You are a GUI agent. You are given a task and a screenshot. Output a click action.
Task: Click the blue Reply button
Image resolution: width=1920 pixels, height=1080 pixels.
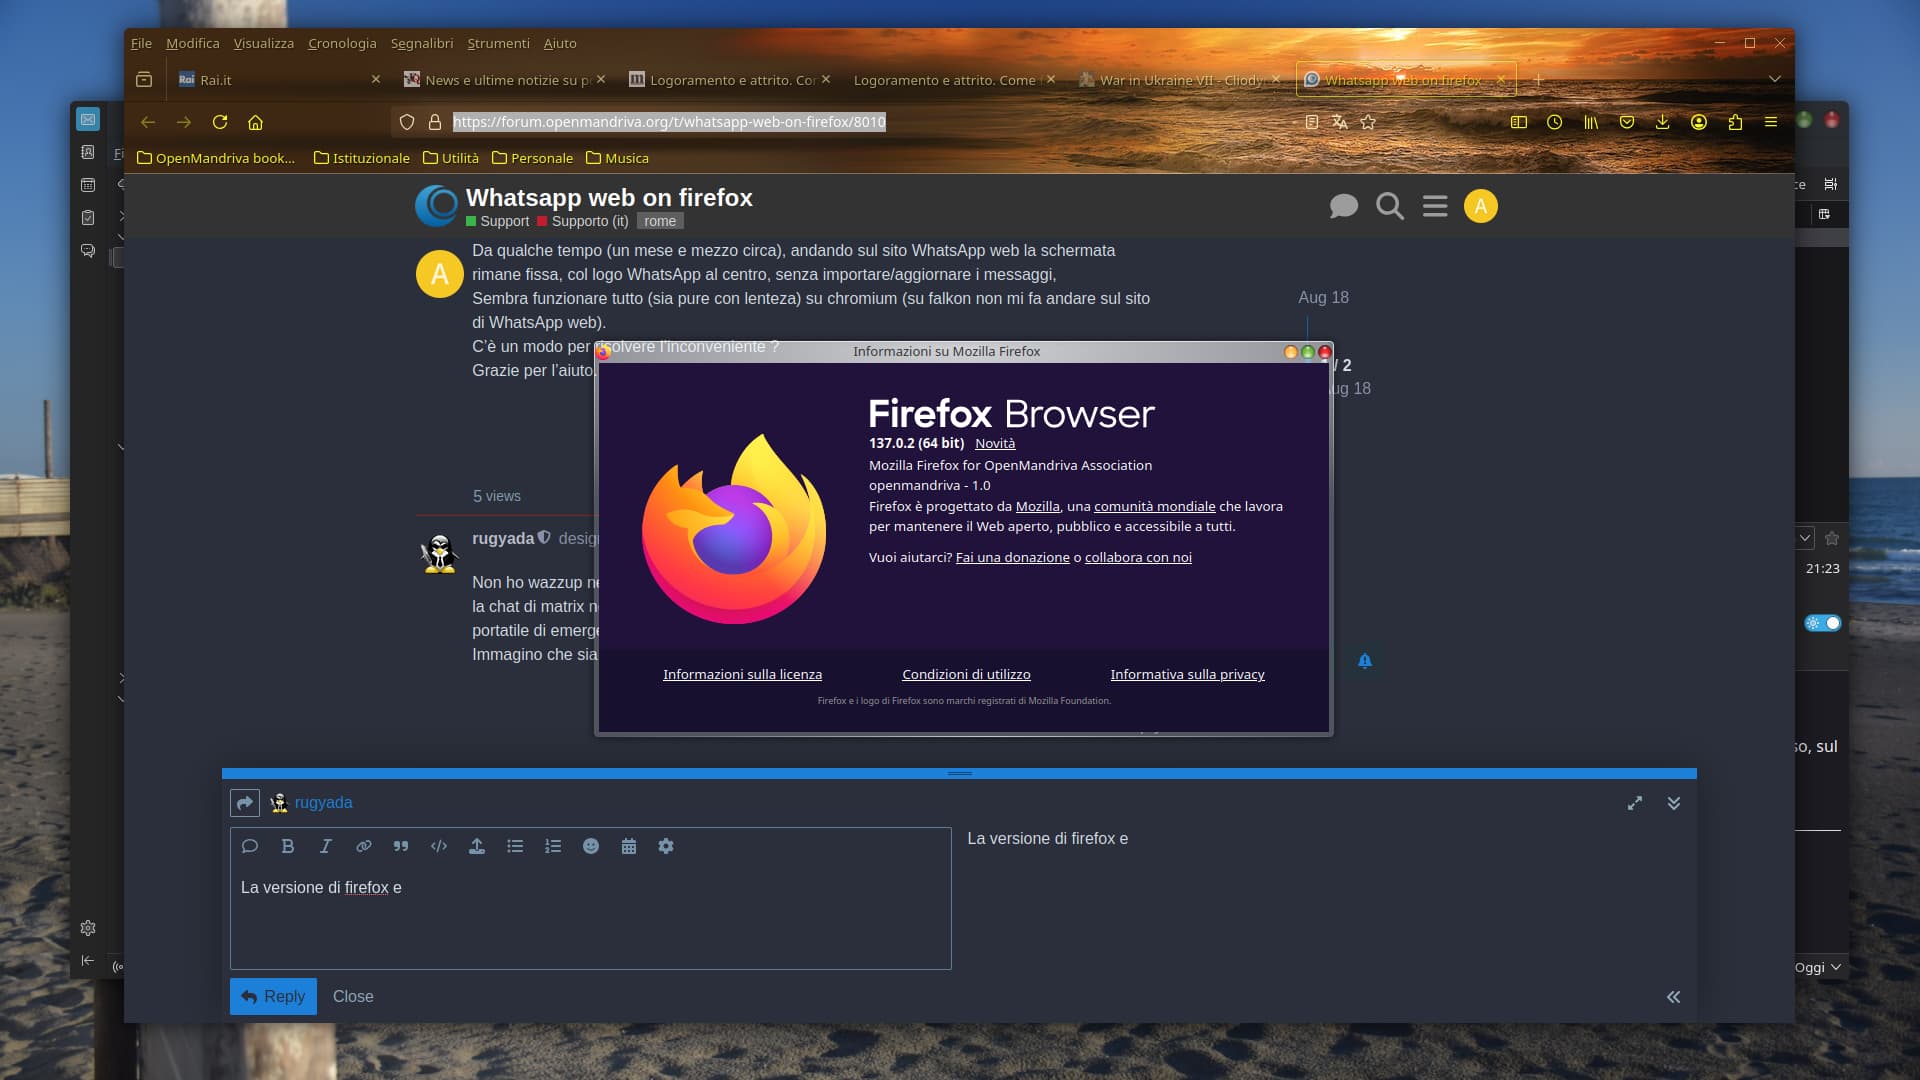click(273, 996)
